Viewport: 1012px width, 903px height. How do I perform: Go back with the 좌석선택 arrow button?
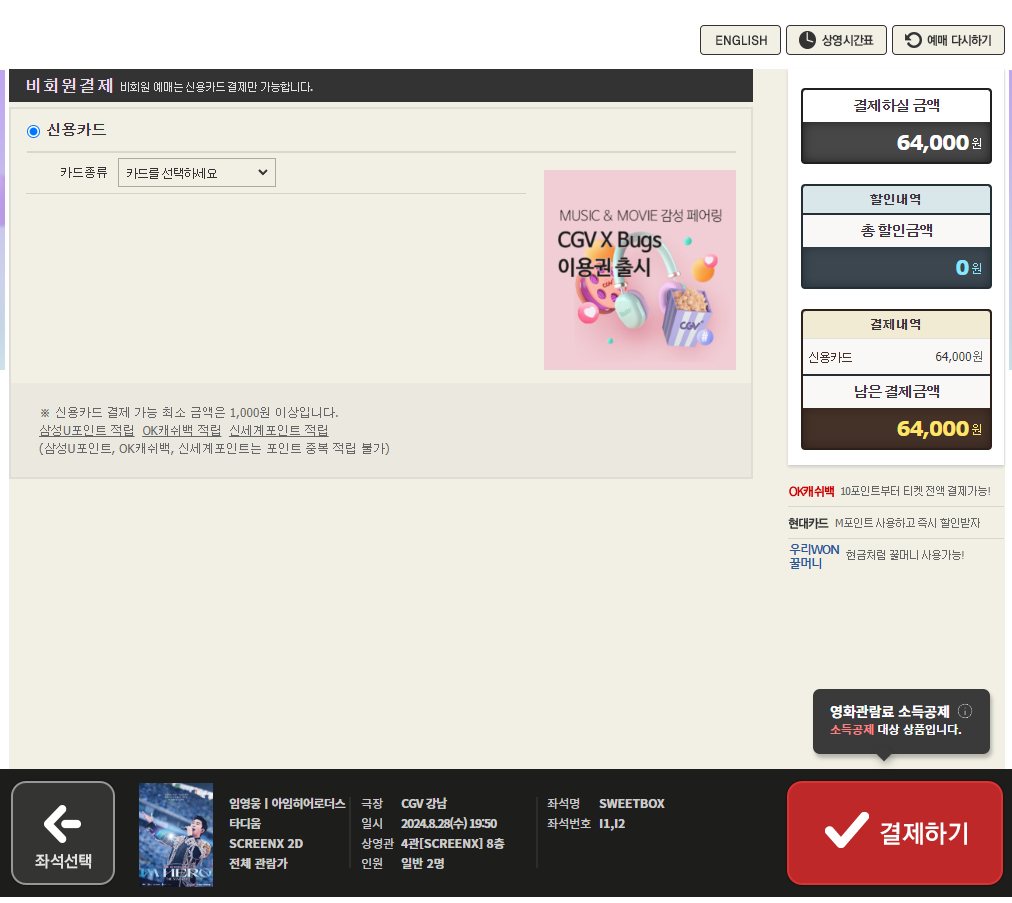coord(63,833)
